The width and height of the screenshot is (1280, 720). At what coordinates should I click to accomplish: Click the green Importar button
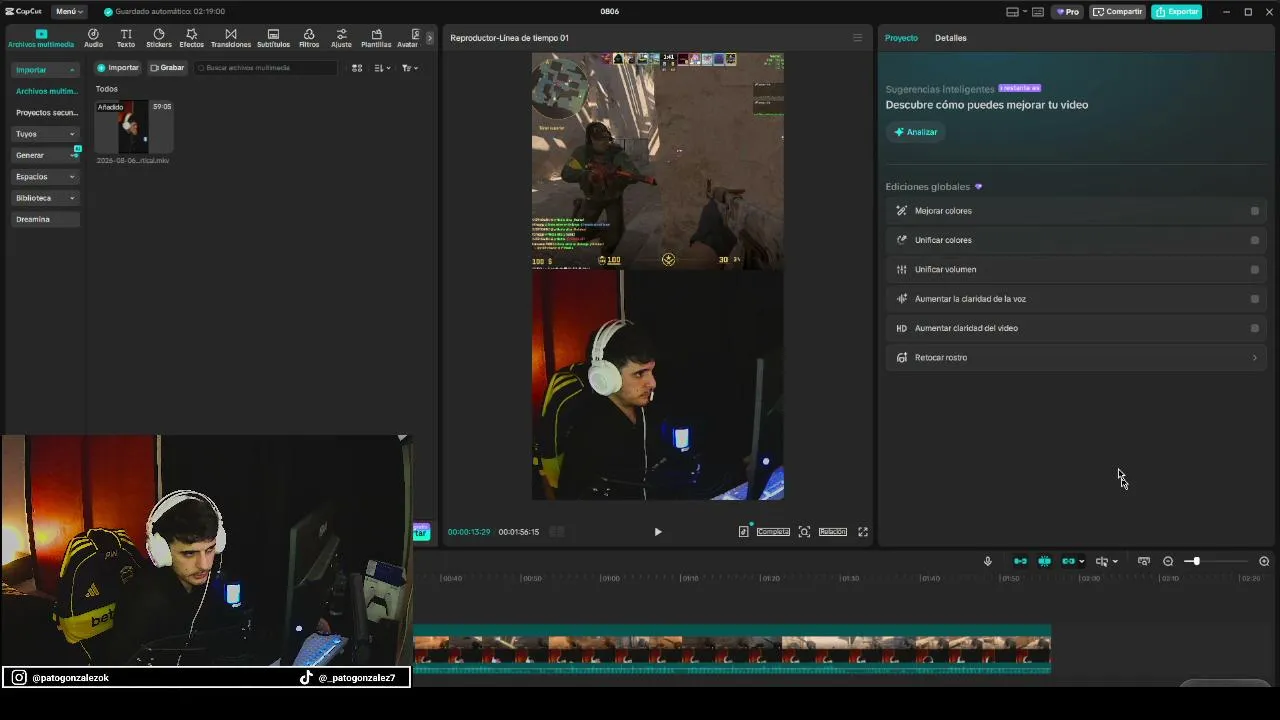(118, 68)
